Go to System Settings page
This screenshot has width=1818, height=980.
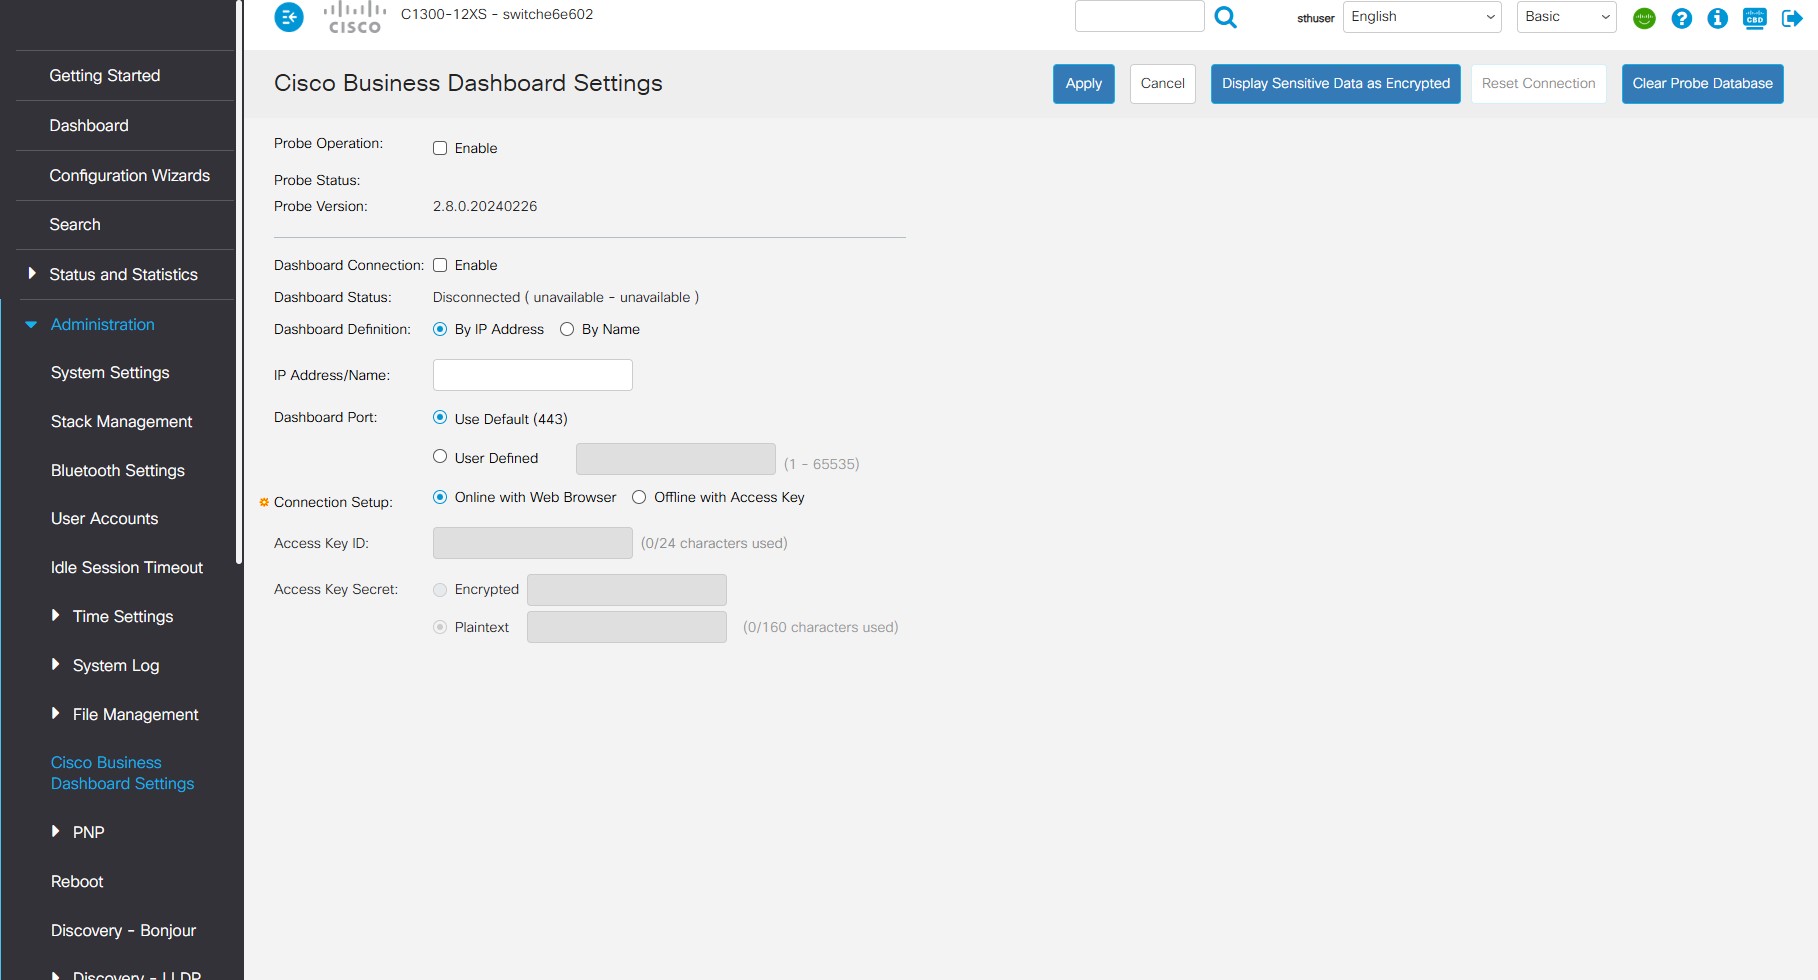110,372
